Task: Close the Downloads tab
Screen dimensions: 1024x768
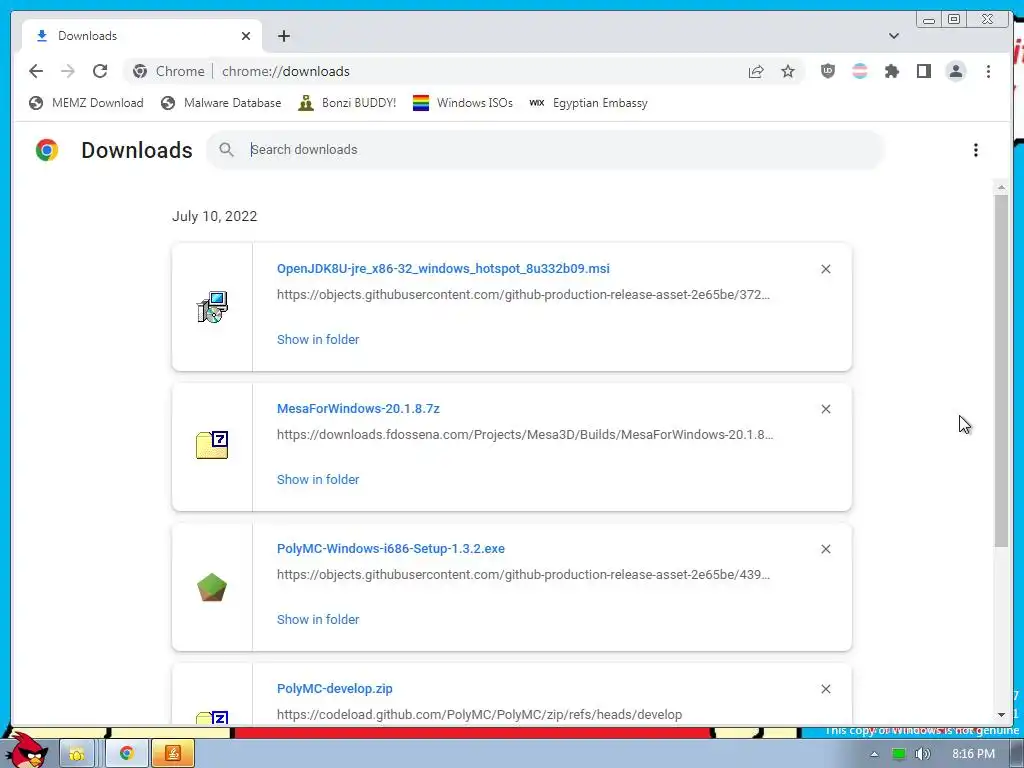Action: click(246, 36)
